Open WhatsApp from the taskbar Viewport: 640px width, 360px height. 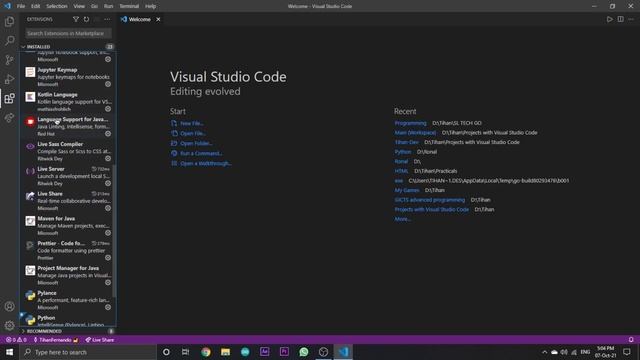pos(304,352)
